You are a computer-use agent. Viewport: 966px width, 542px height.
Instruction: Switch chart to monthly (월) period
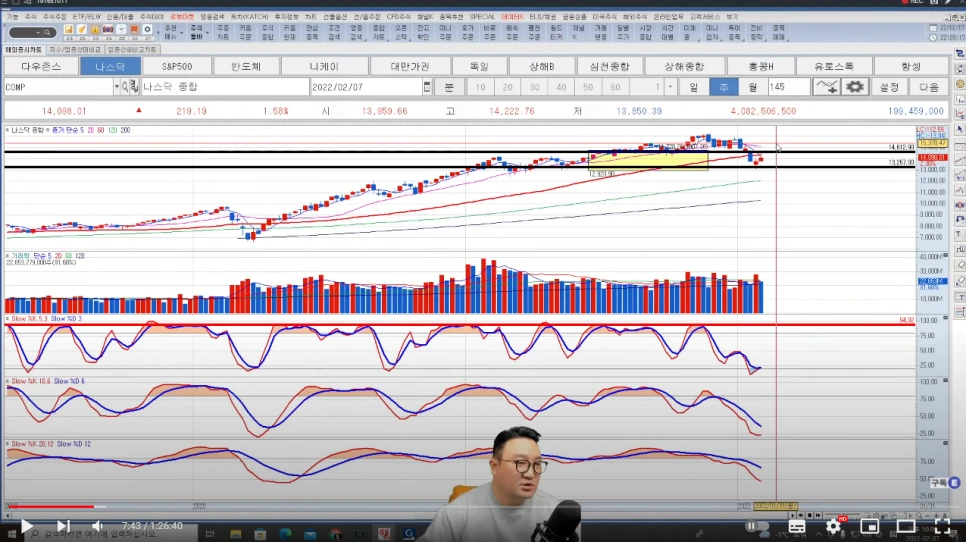752,87
